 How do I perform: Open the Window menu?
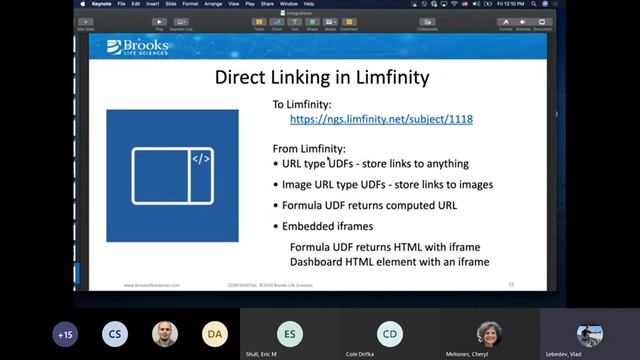[x=289, y=4]
